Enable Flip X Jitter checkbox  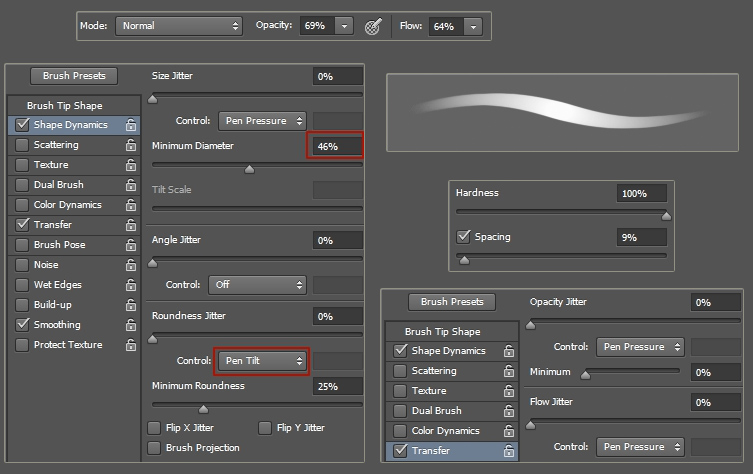154,428
